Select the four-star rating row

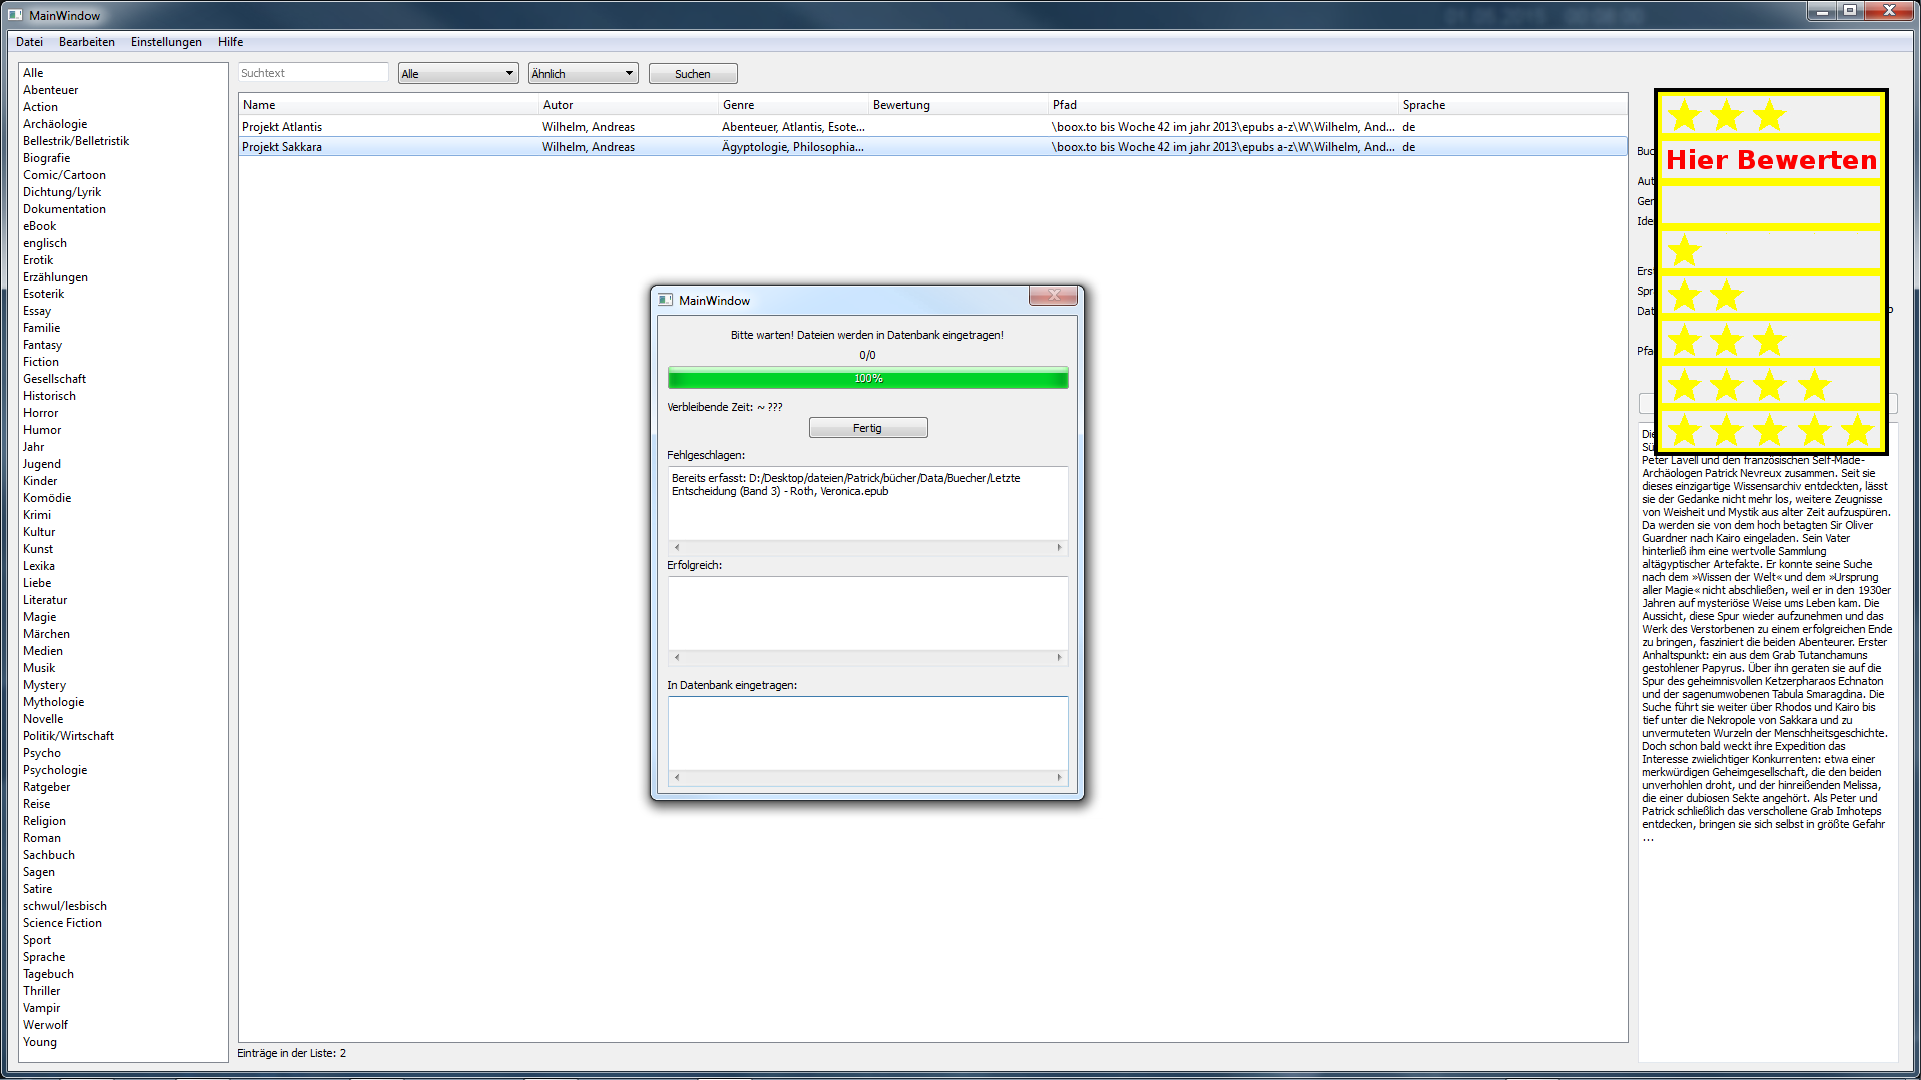tap(1770, 385)
